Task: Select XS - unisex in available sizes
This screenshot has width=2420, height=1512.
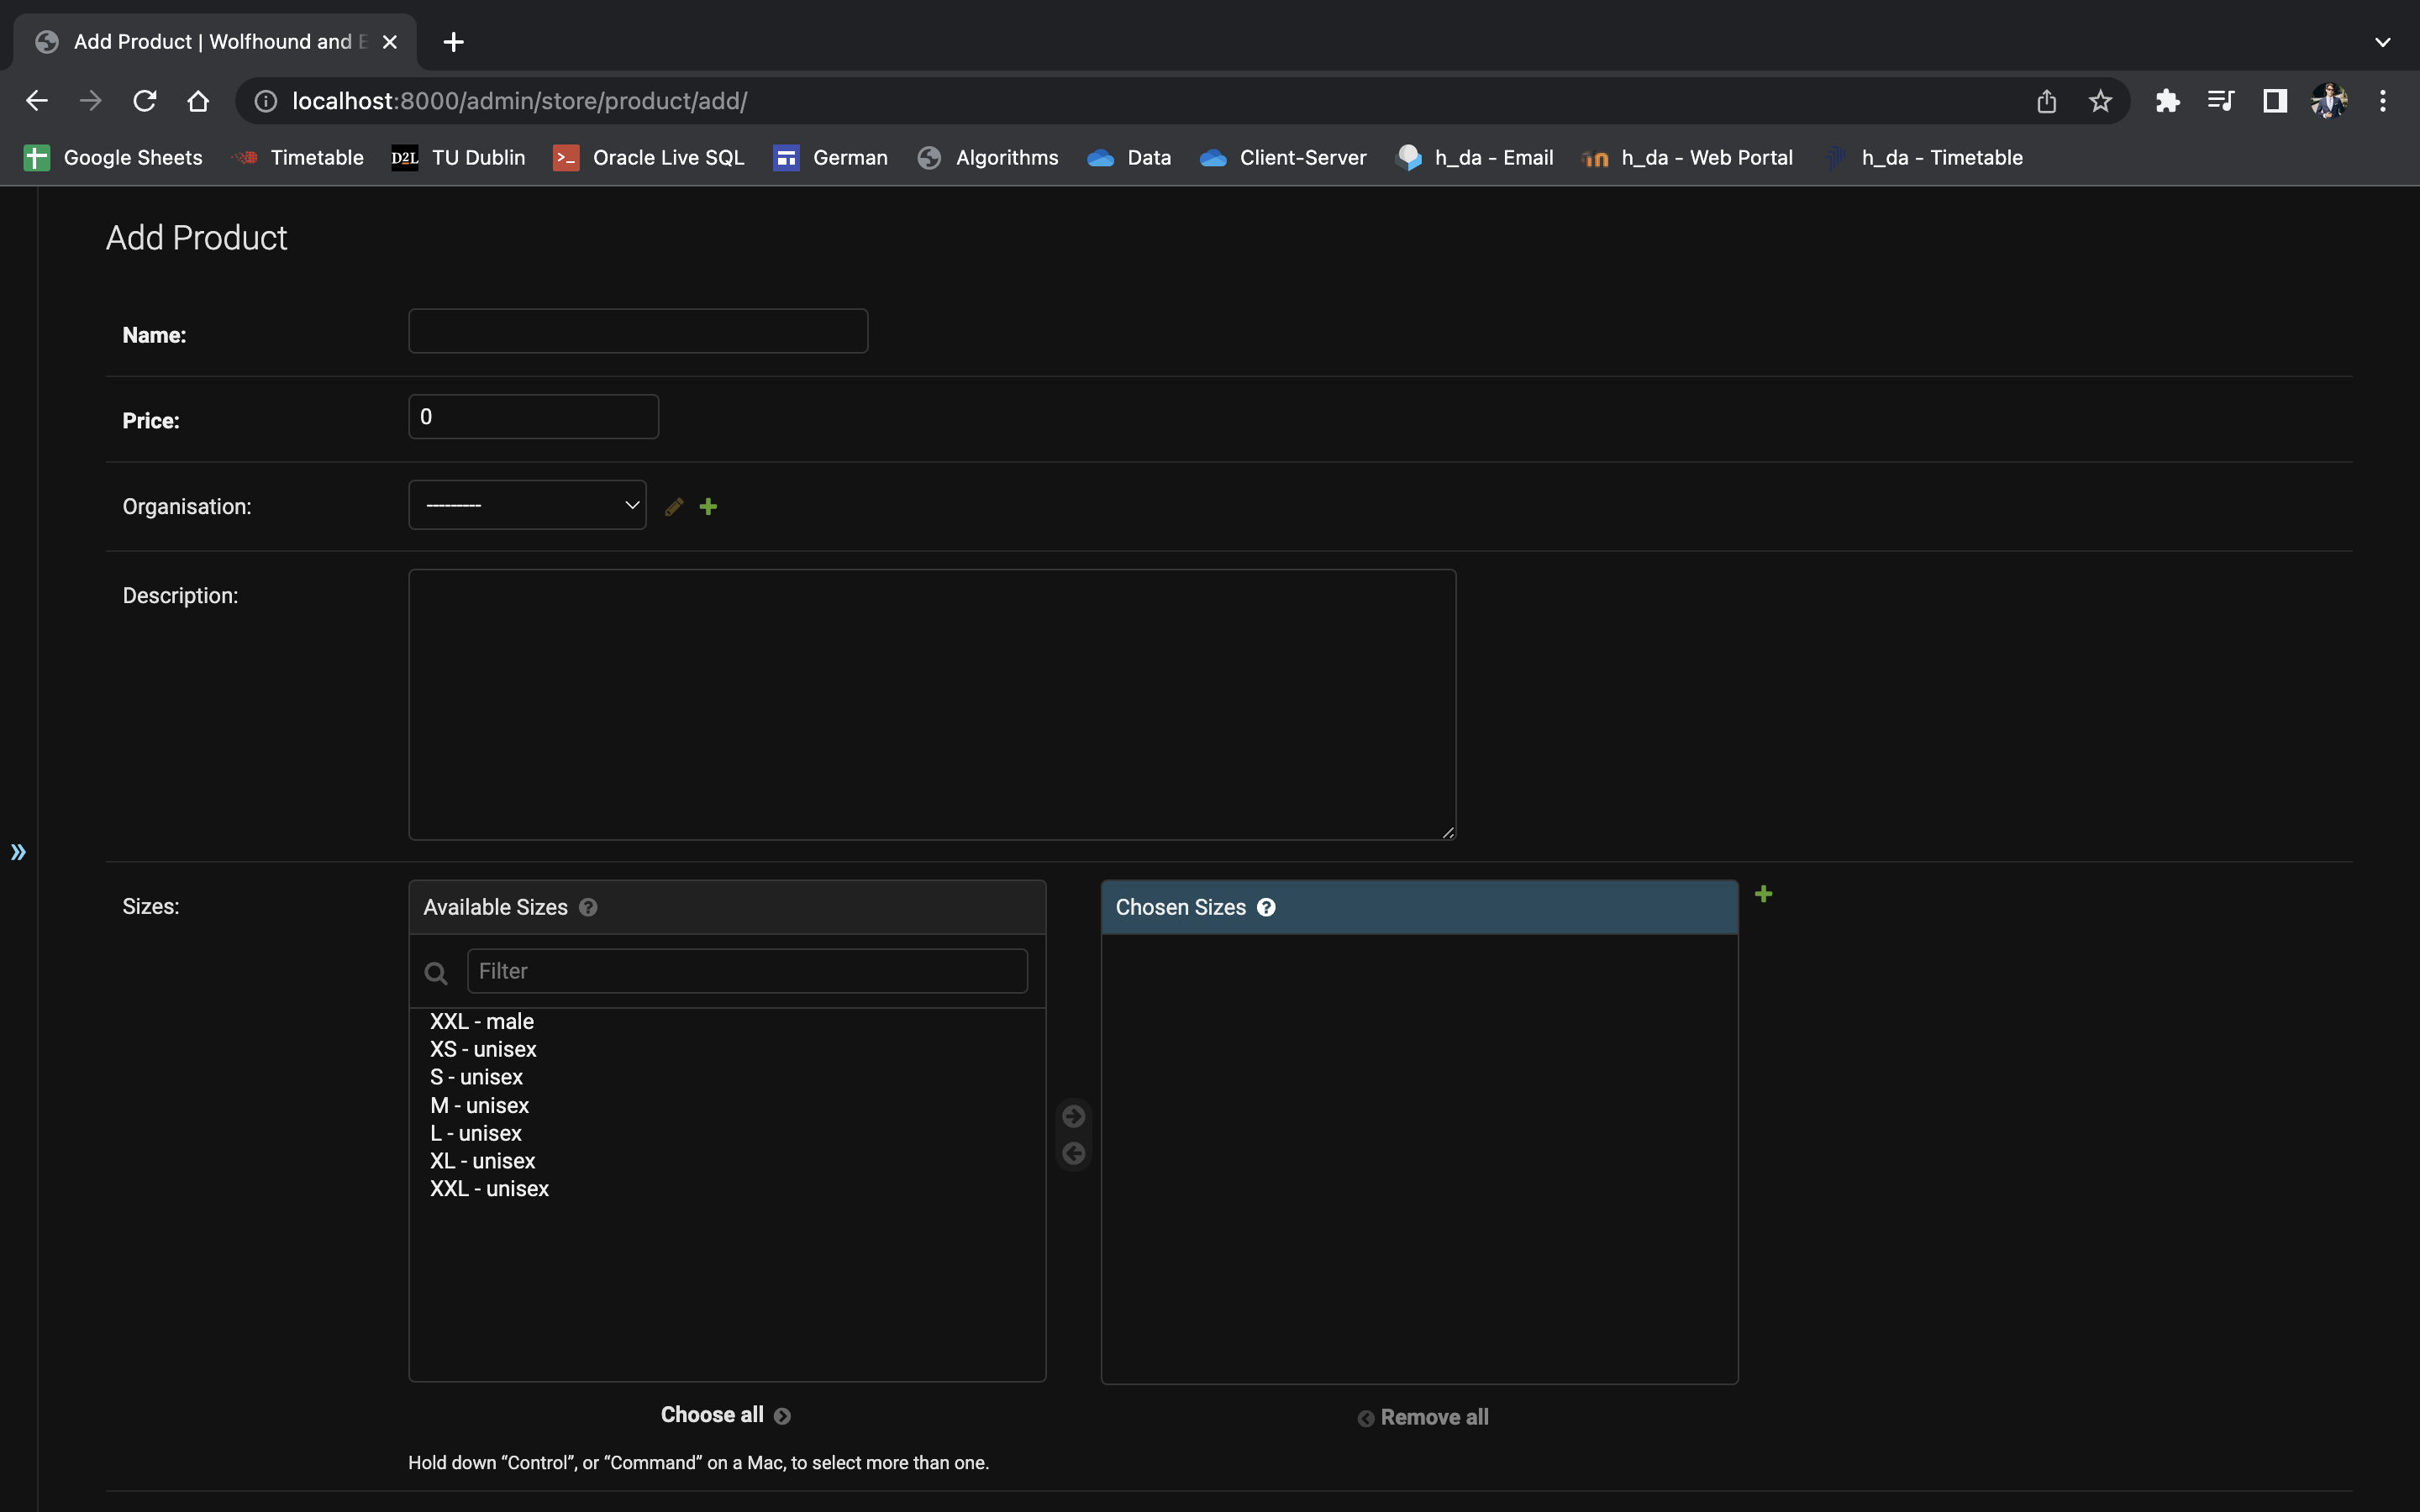Action: click(483, 1049)
